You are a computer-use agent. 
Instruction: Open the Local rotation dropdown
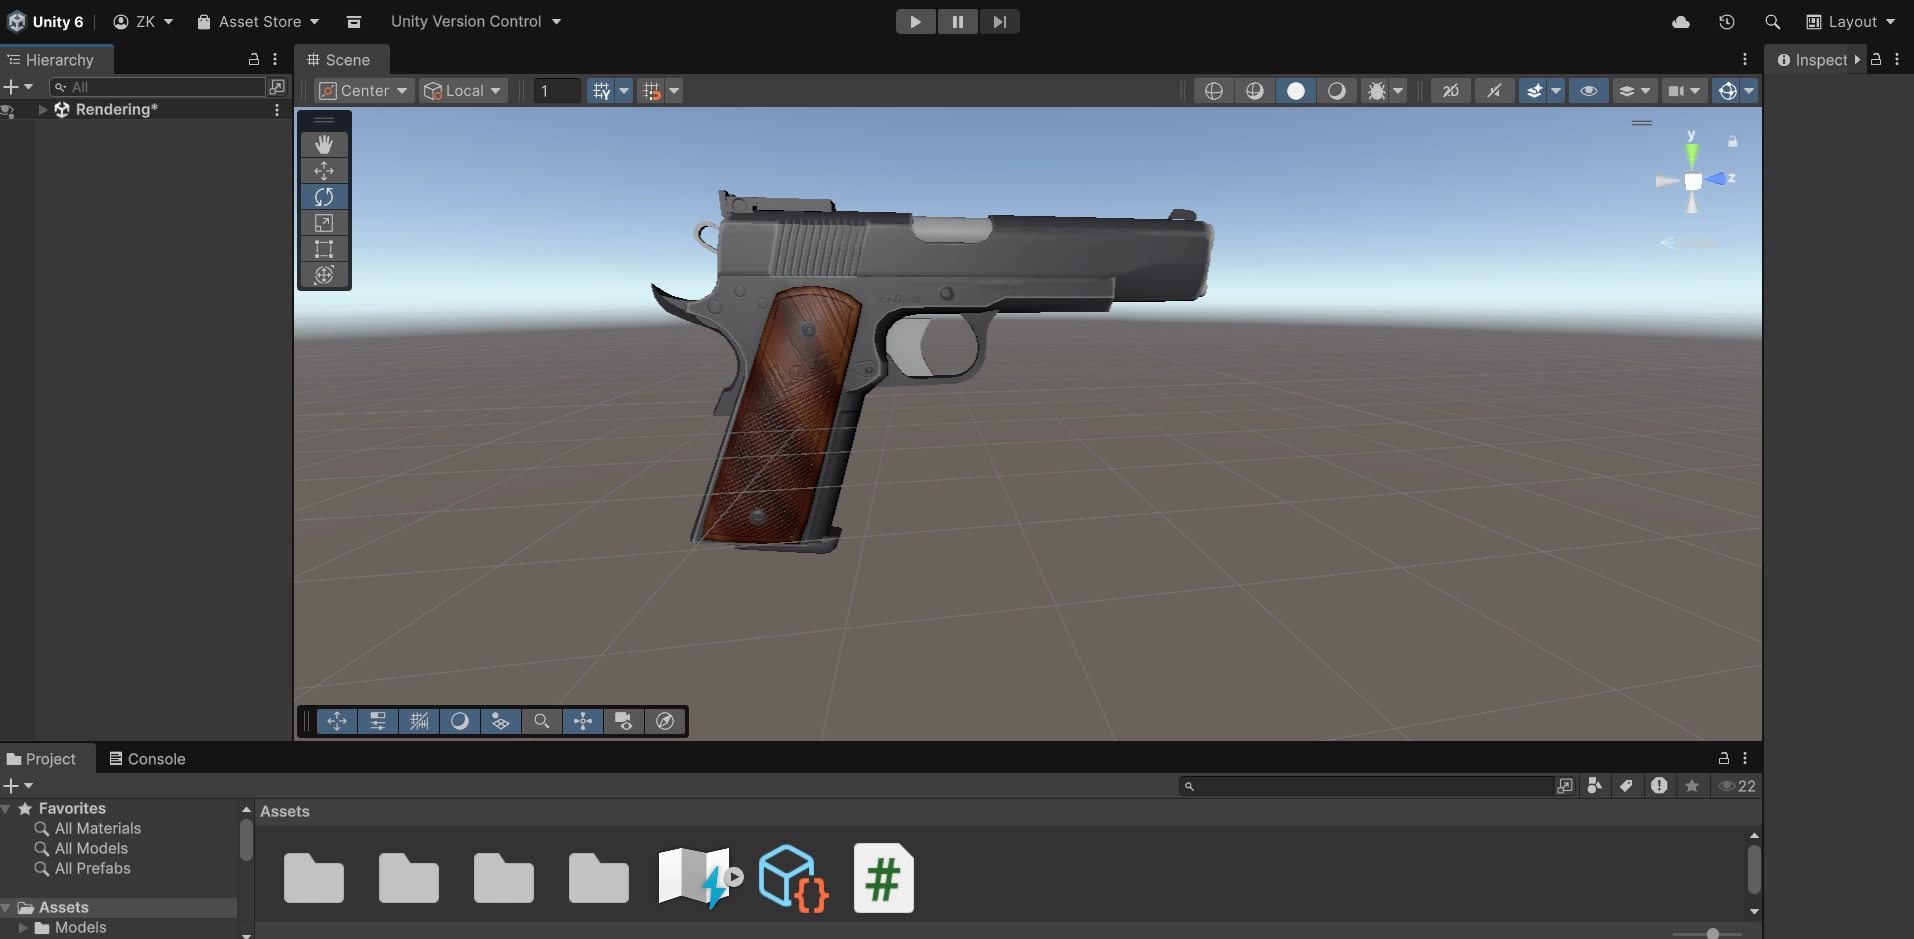[462, 91]
